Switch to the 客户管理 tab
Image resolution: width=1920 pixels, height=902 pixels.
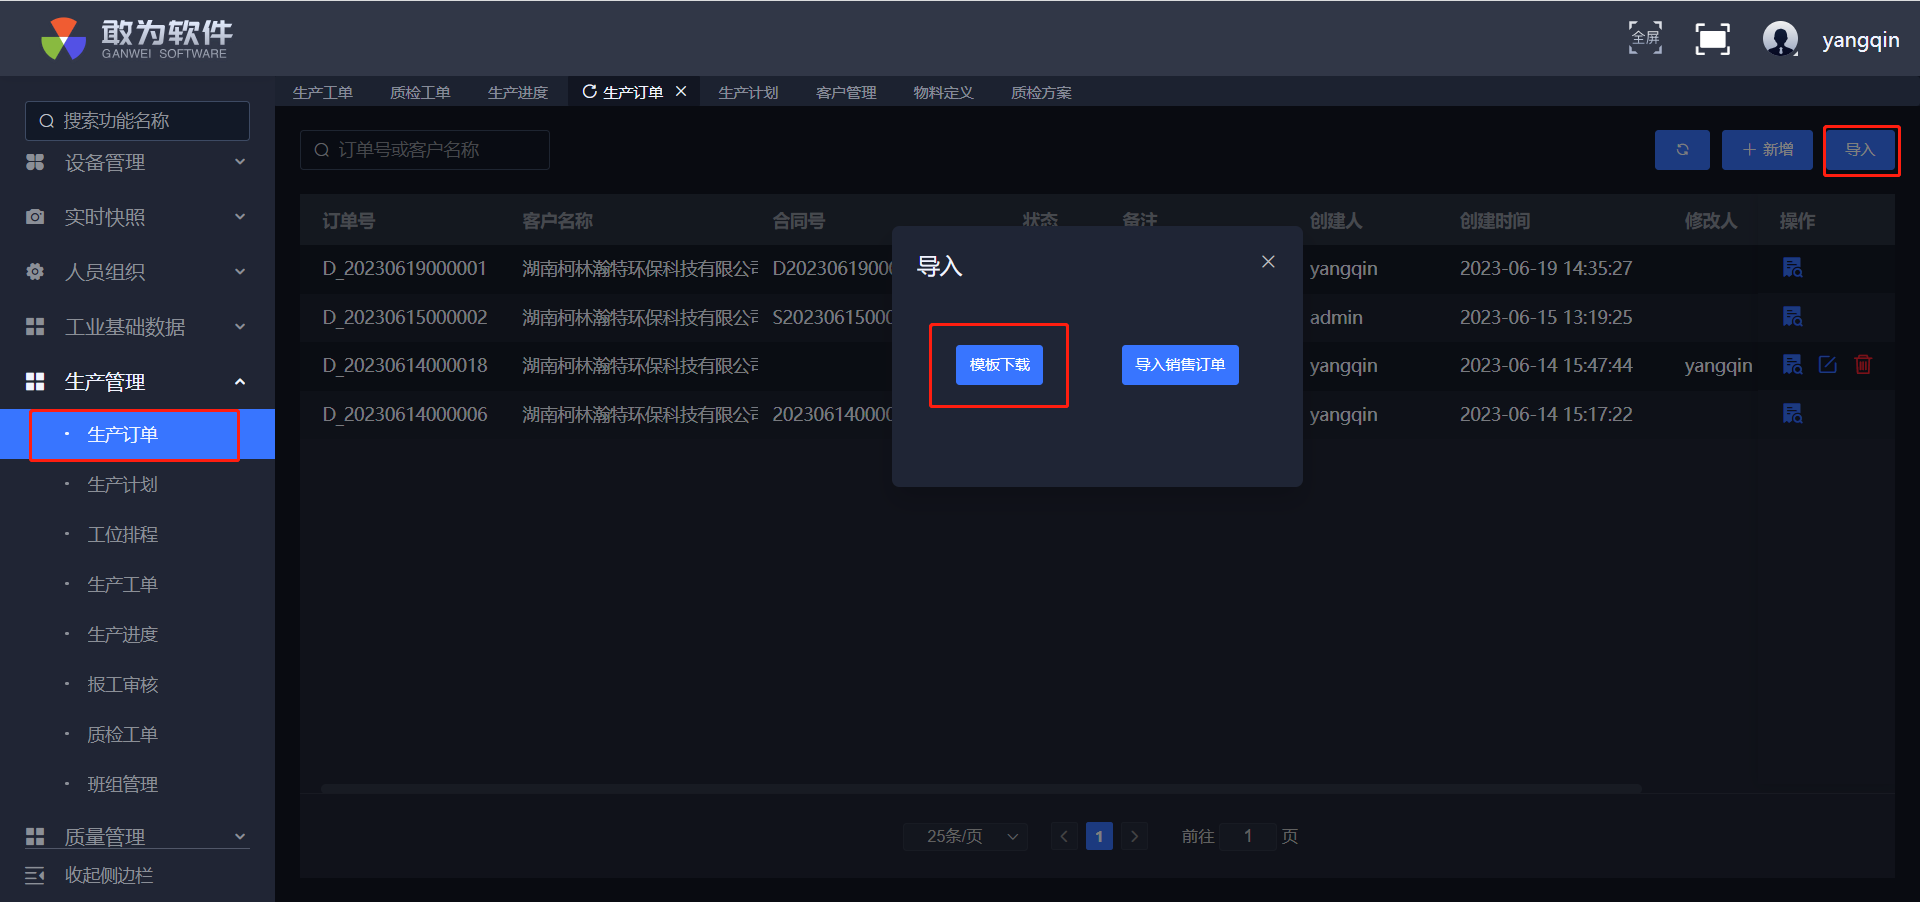point(846,92)
